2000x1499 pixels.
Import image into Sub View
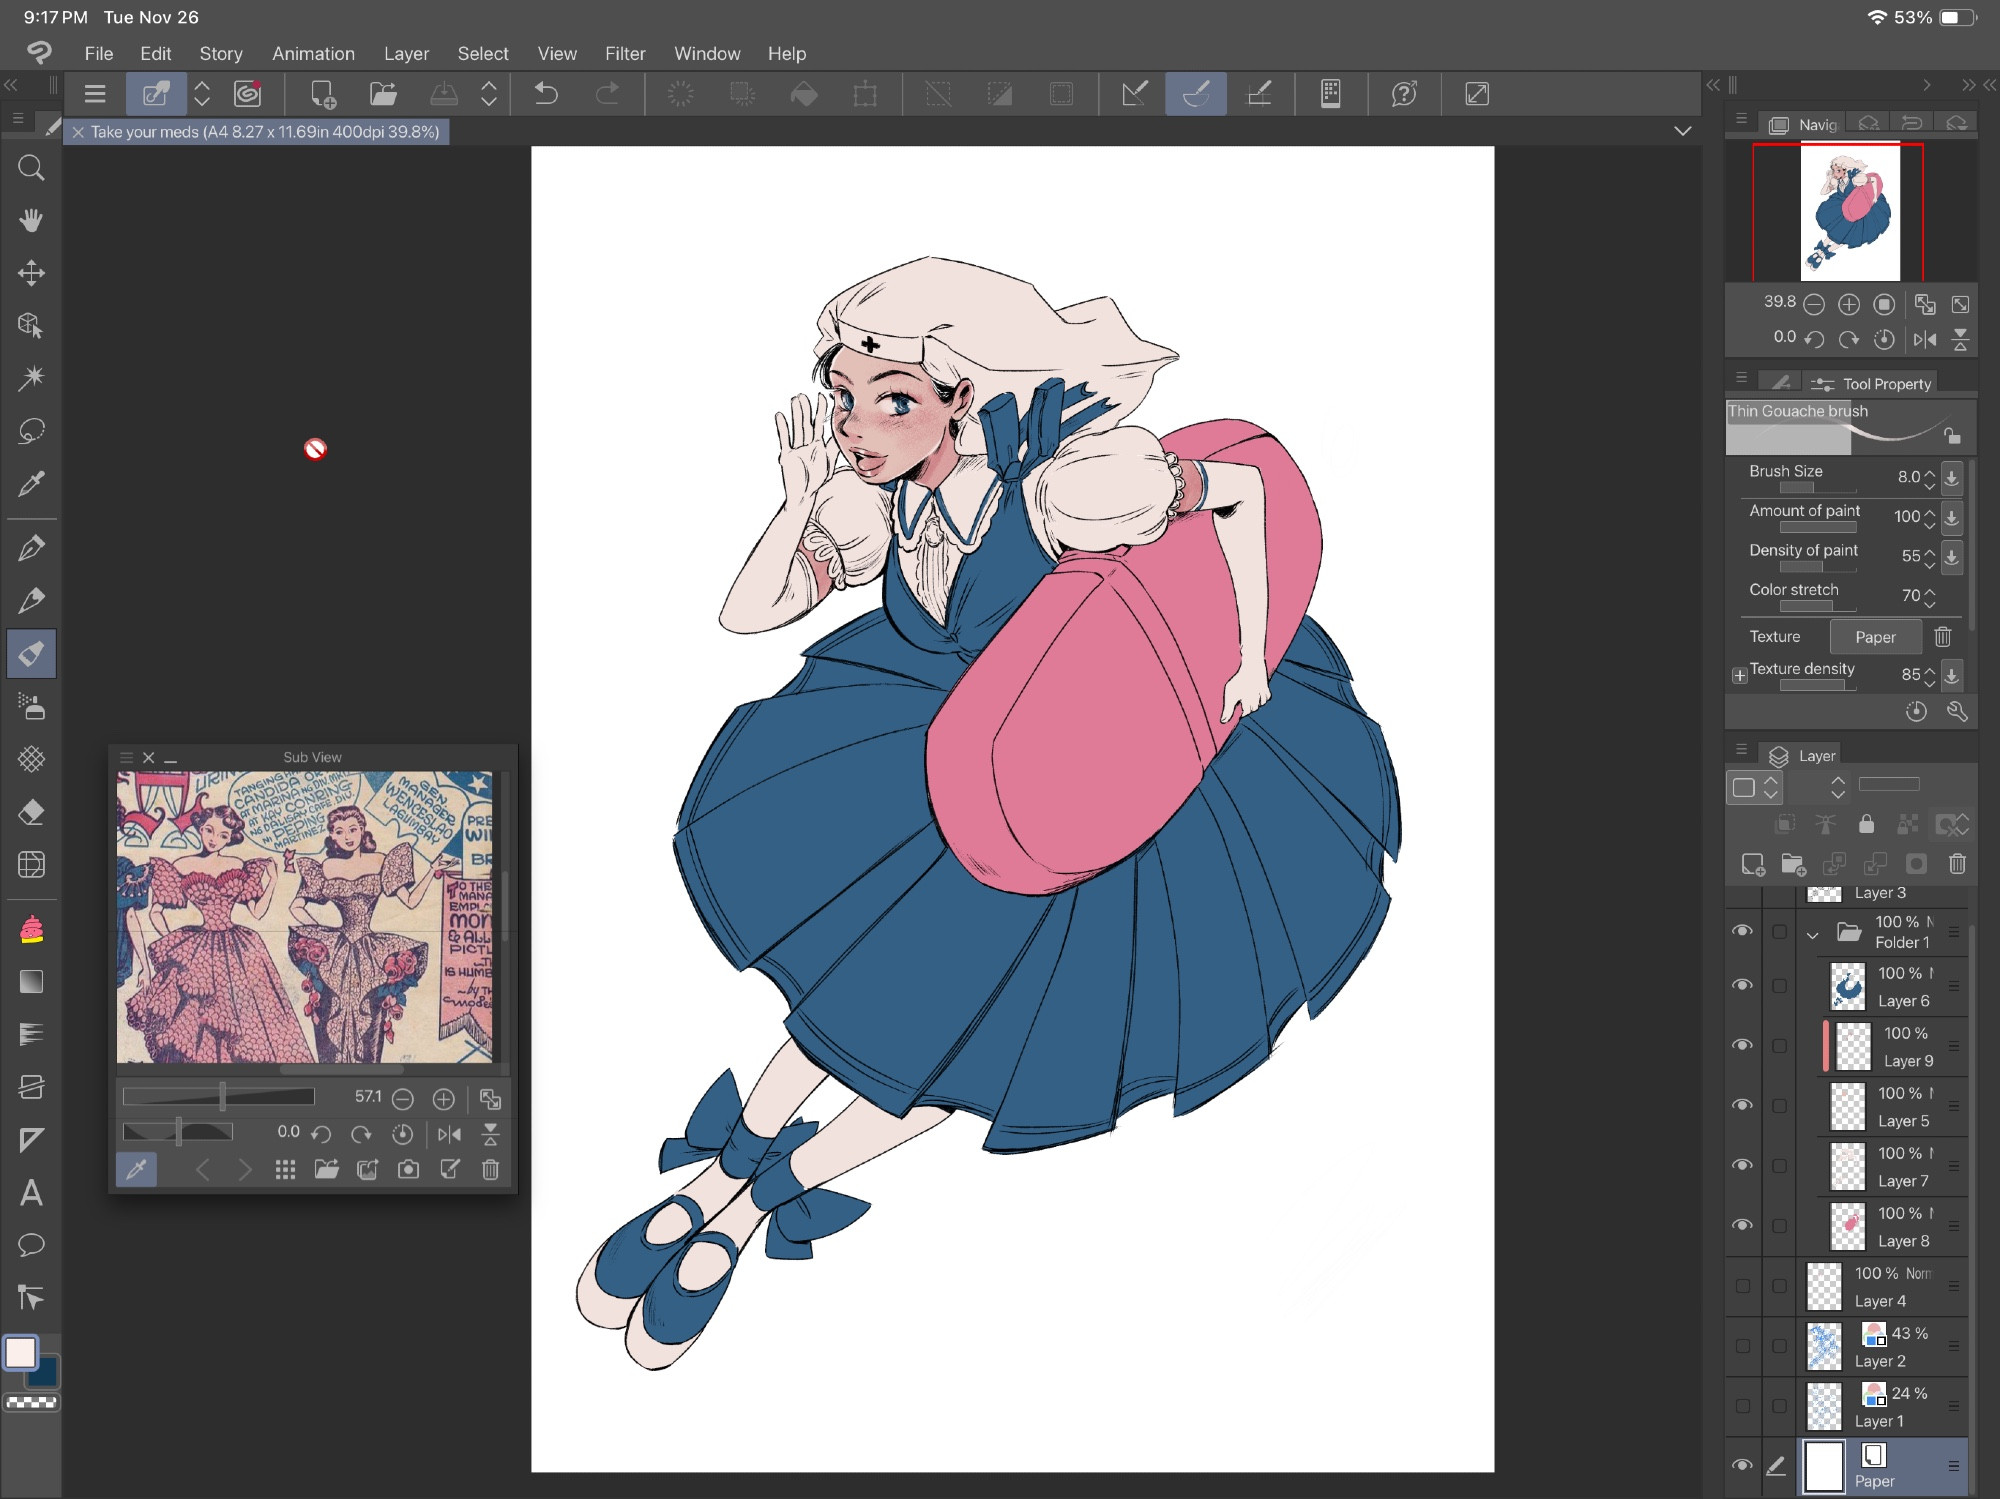click(327, 1169)
